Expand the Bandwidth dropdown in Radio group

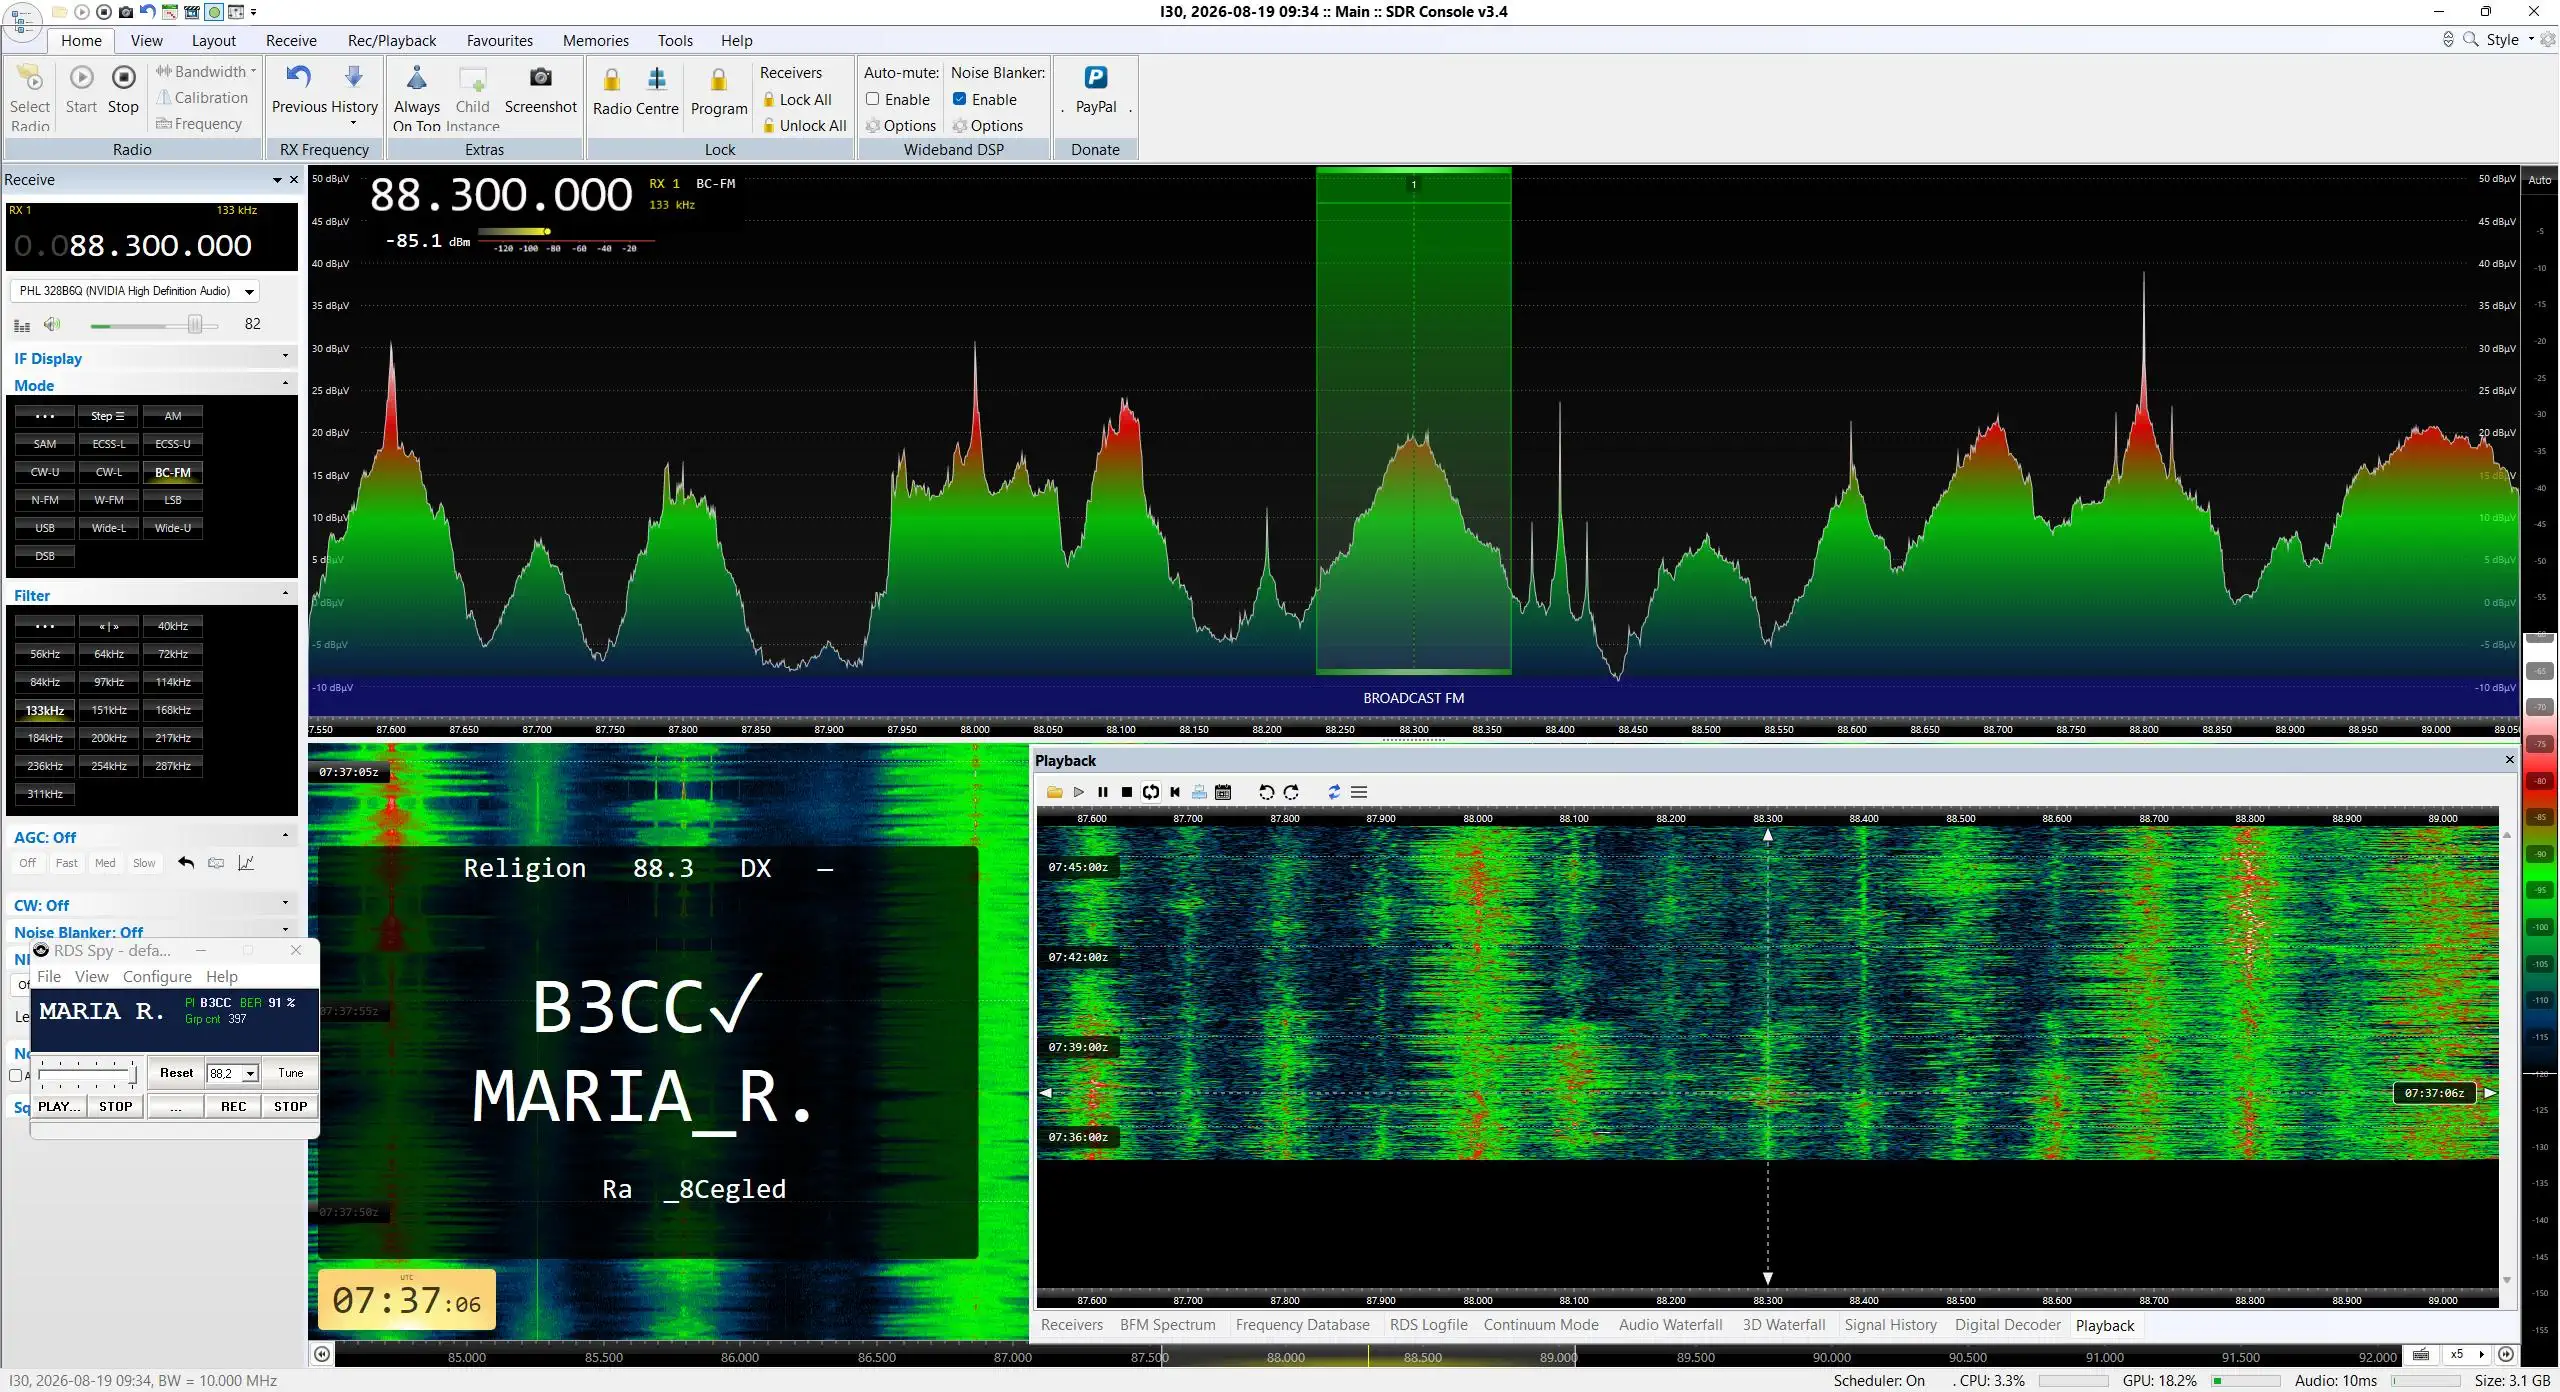tap(206, 71)
